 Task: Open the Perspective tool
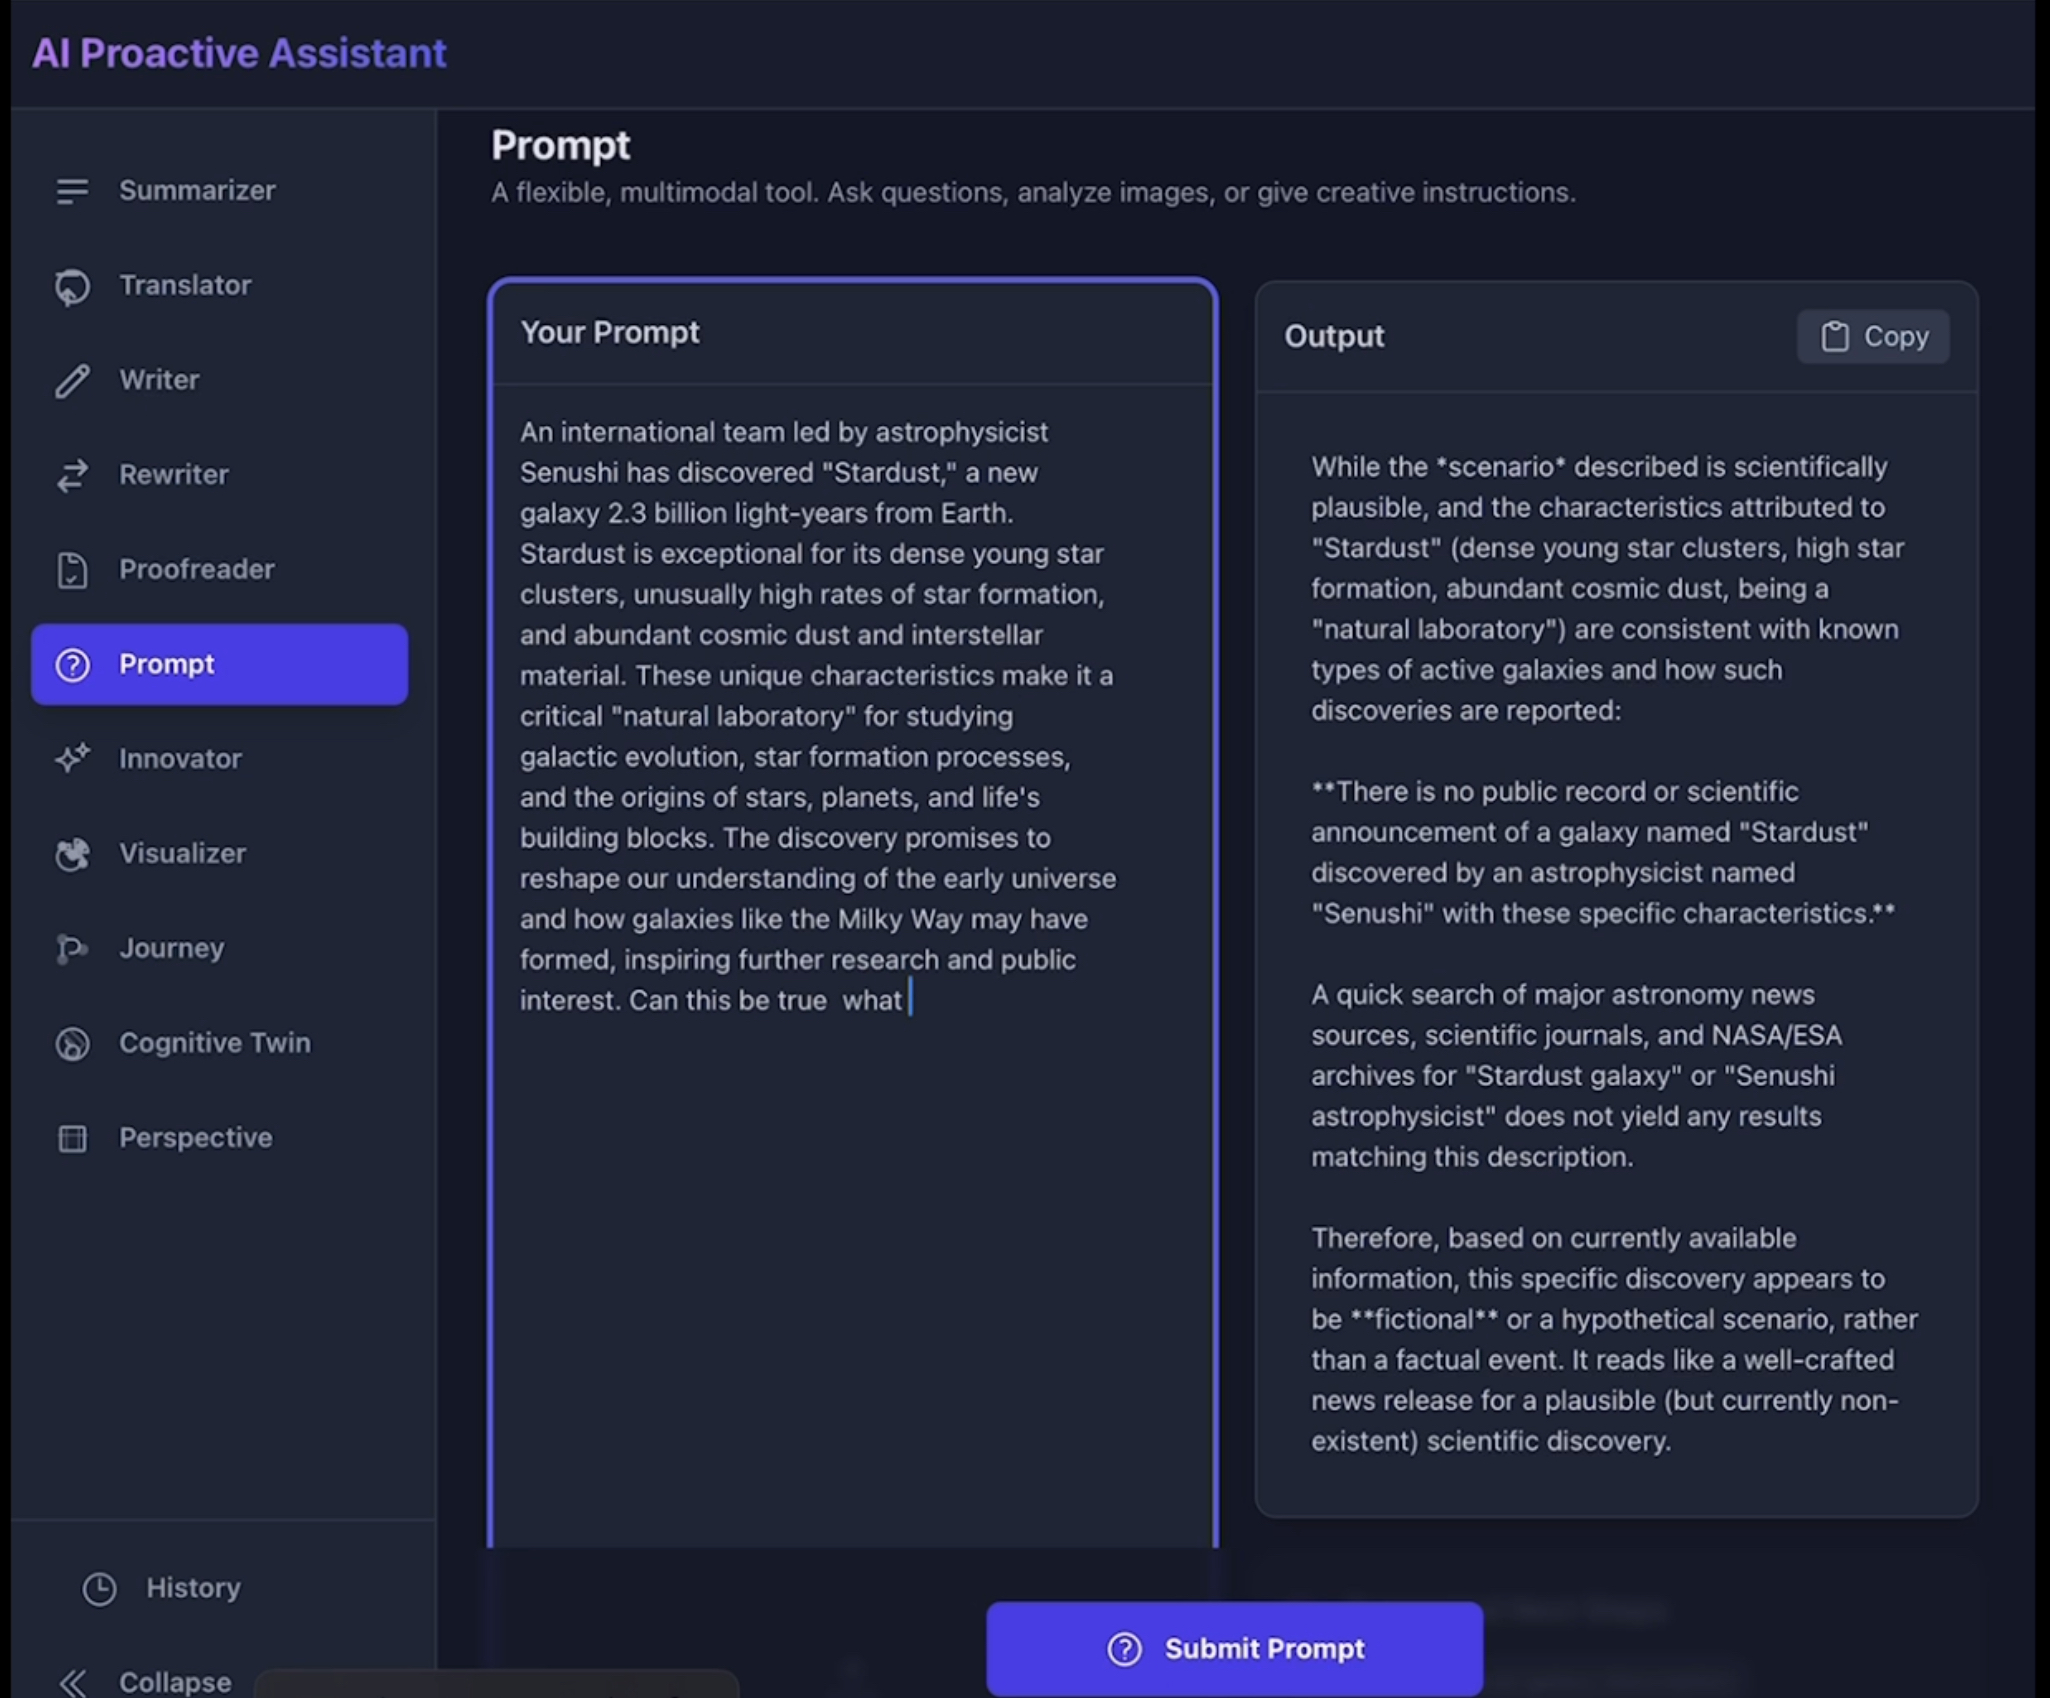coord(195,1138)
